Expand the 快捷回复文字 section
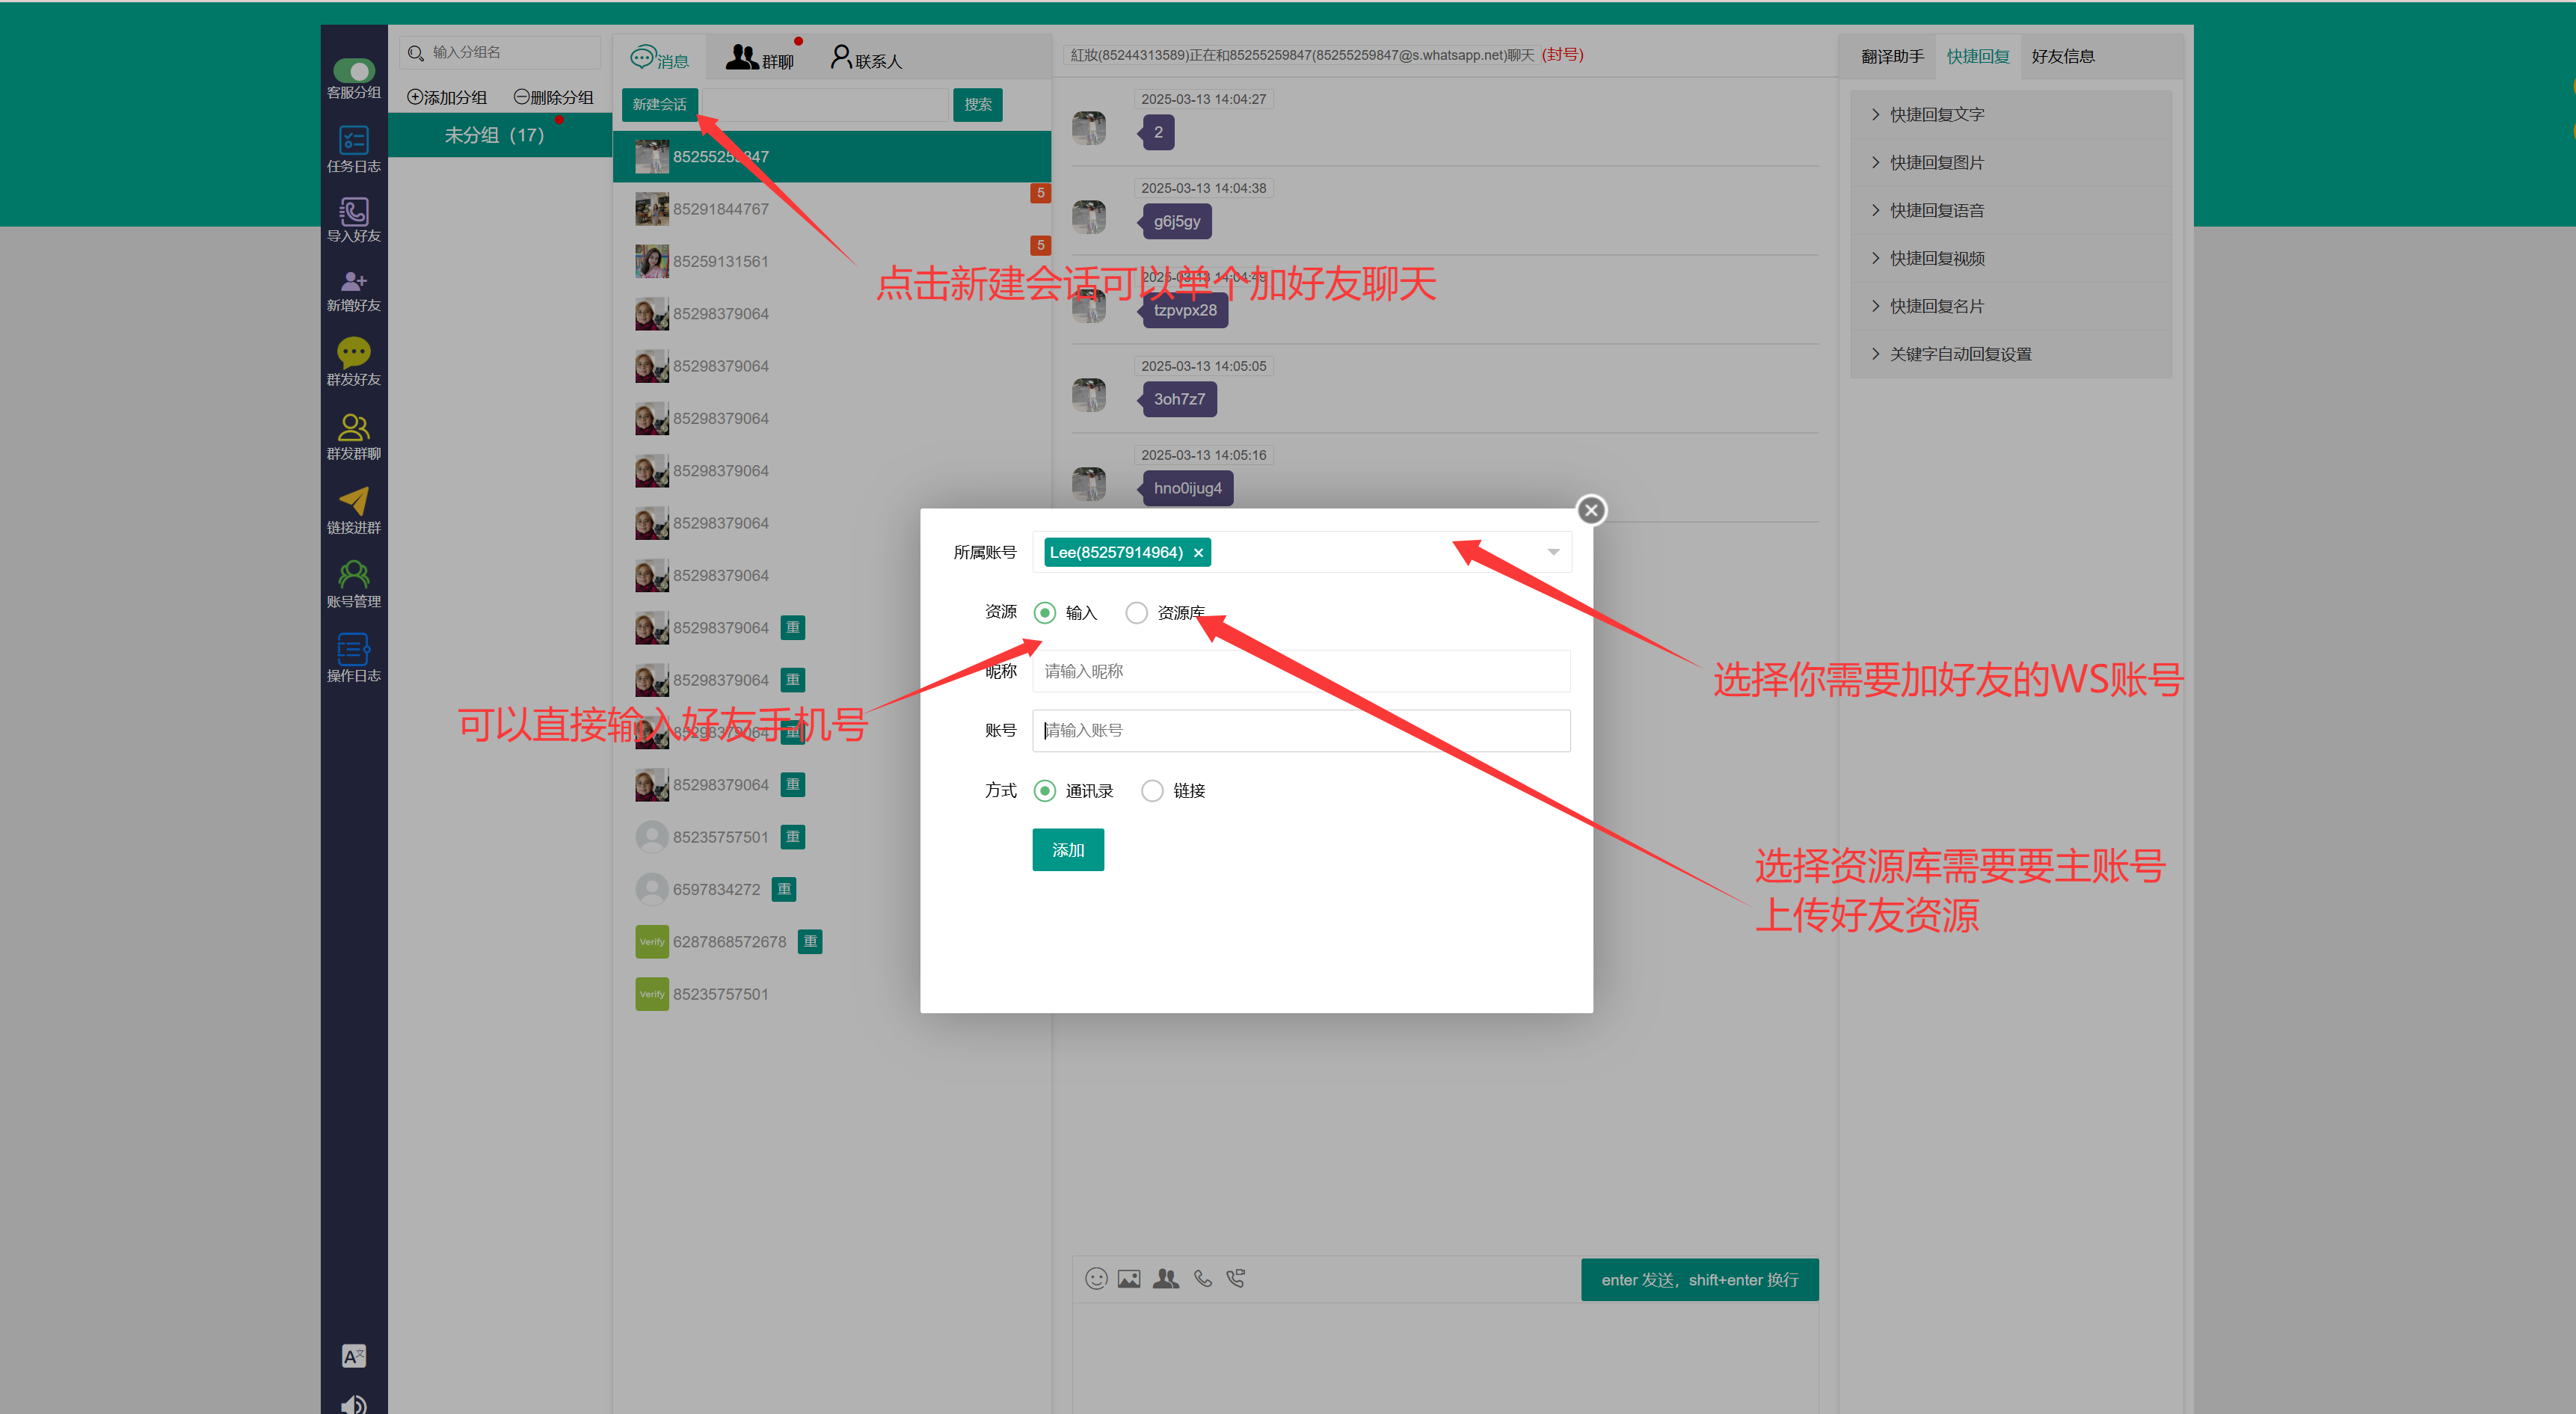Viewport: 2576px width, 1414px height. [1936, 115]
